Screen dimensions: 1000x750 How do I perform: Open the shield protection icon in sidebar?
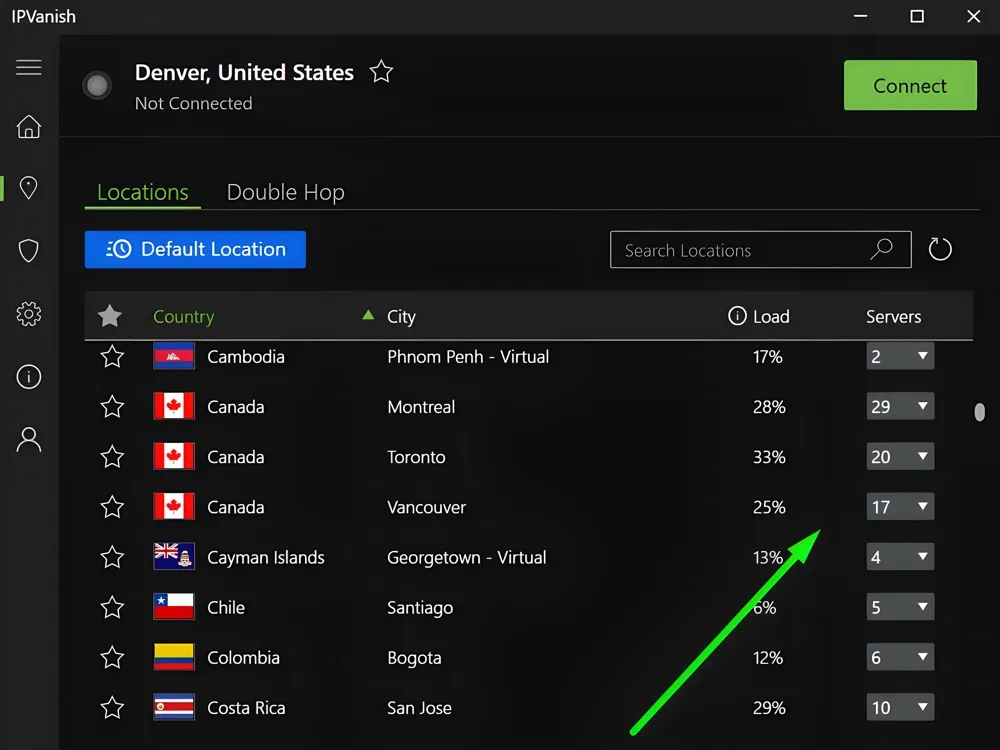29,251
